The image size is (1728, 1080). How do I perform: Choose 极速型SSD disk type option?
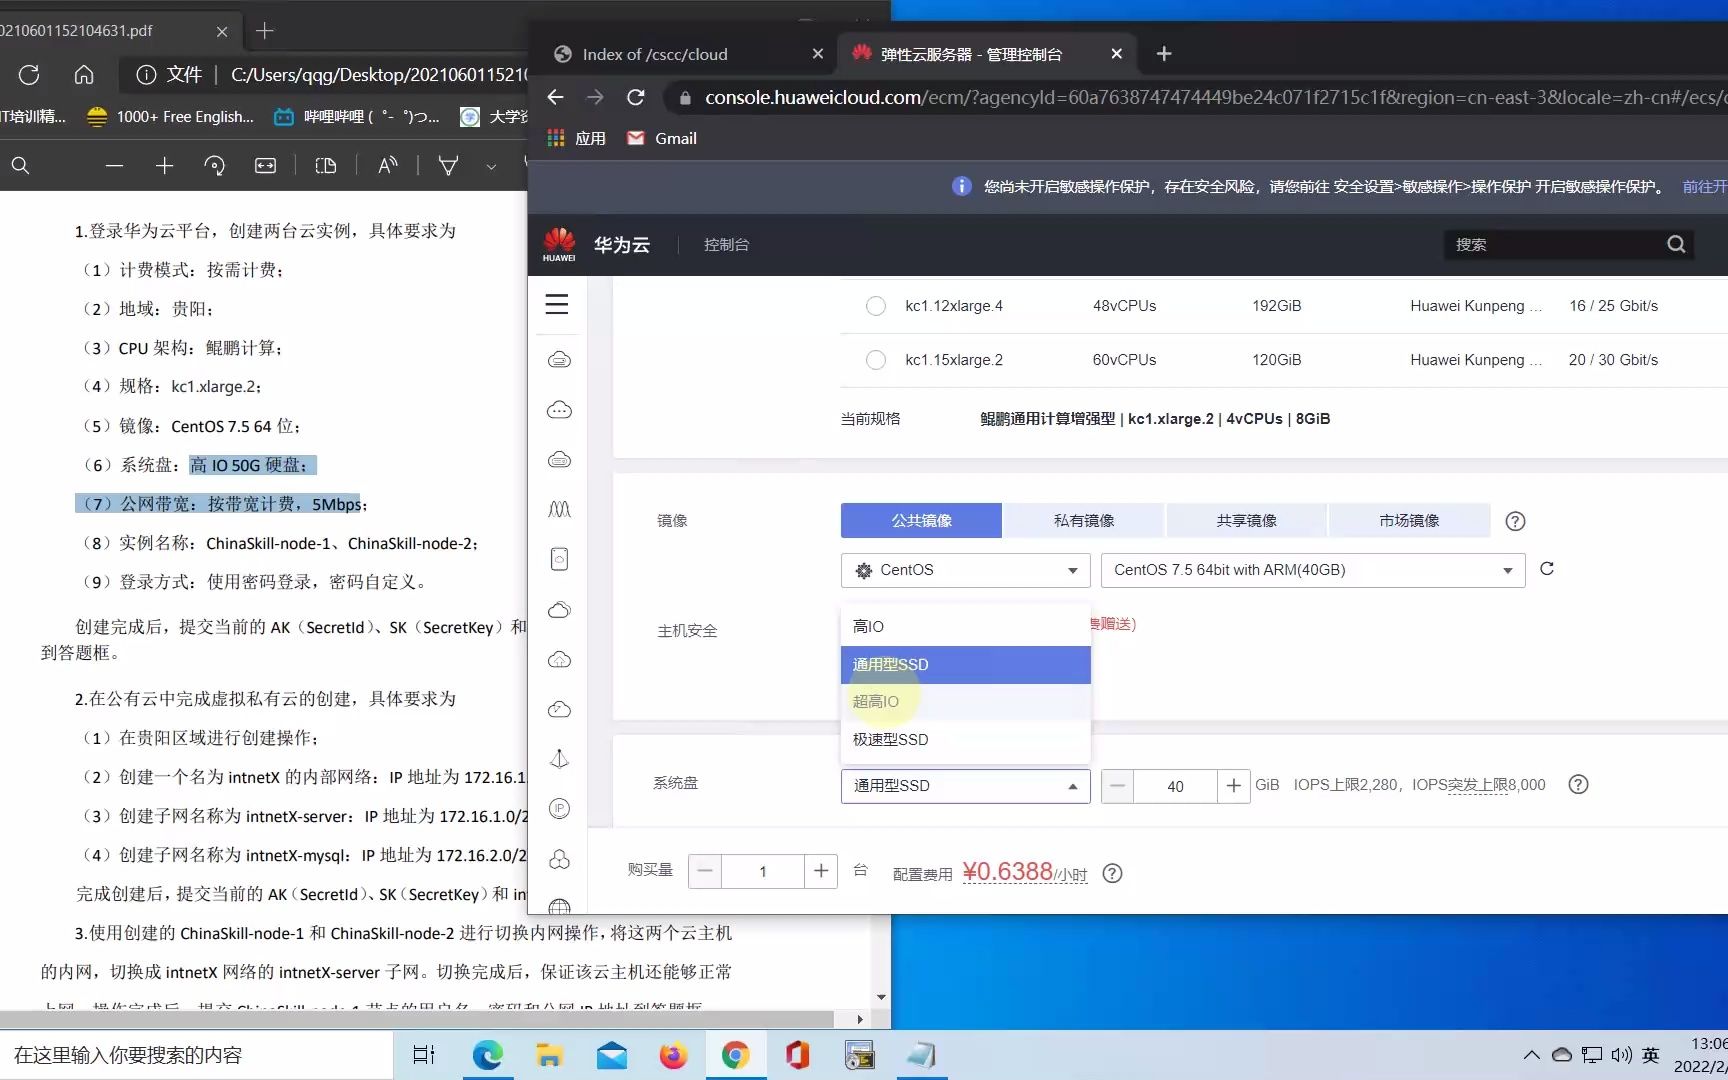point(965,740)
